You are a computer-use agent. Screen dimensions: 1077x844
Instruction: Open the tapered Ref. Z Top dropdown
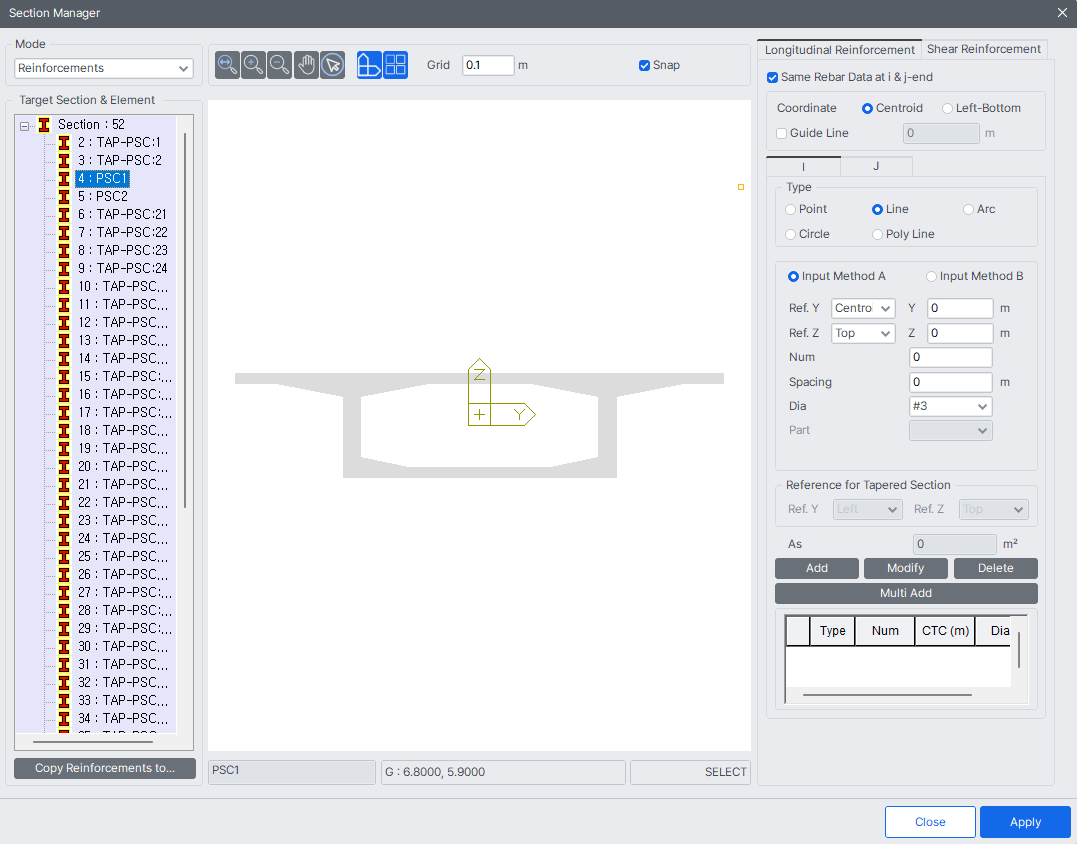pos(993,510)
